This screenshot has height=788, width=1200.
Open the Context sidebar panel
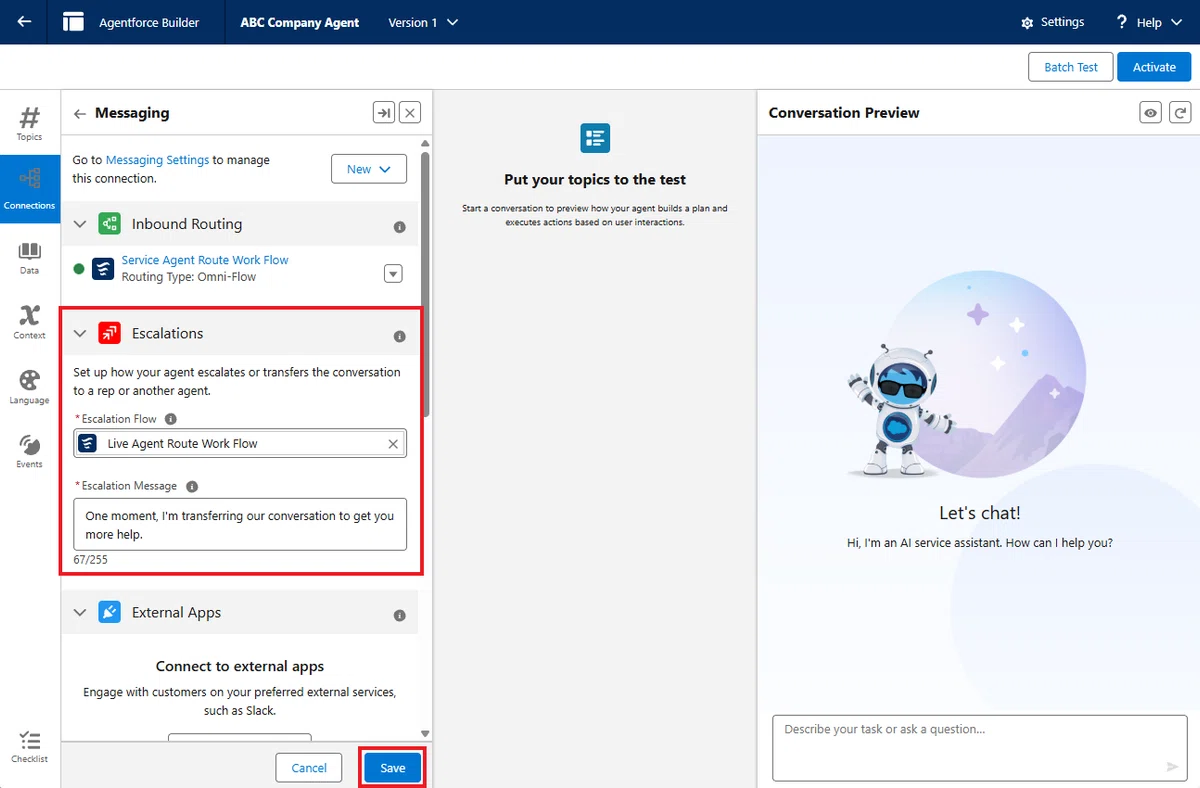click(x=30, y=322)
